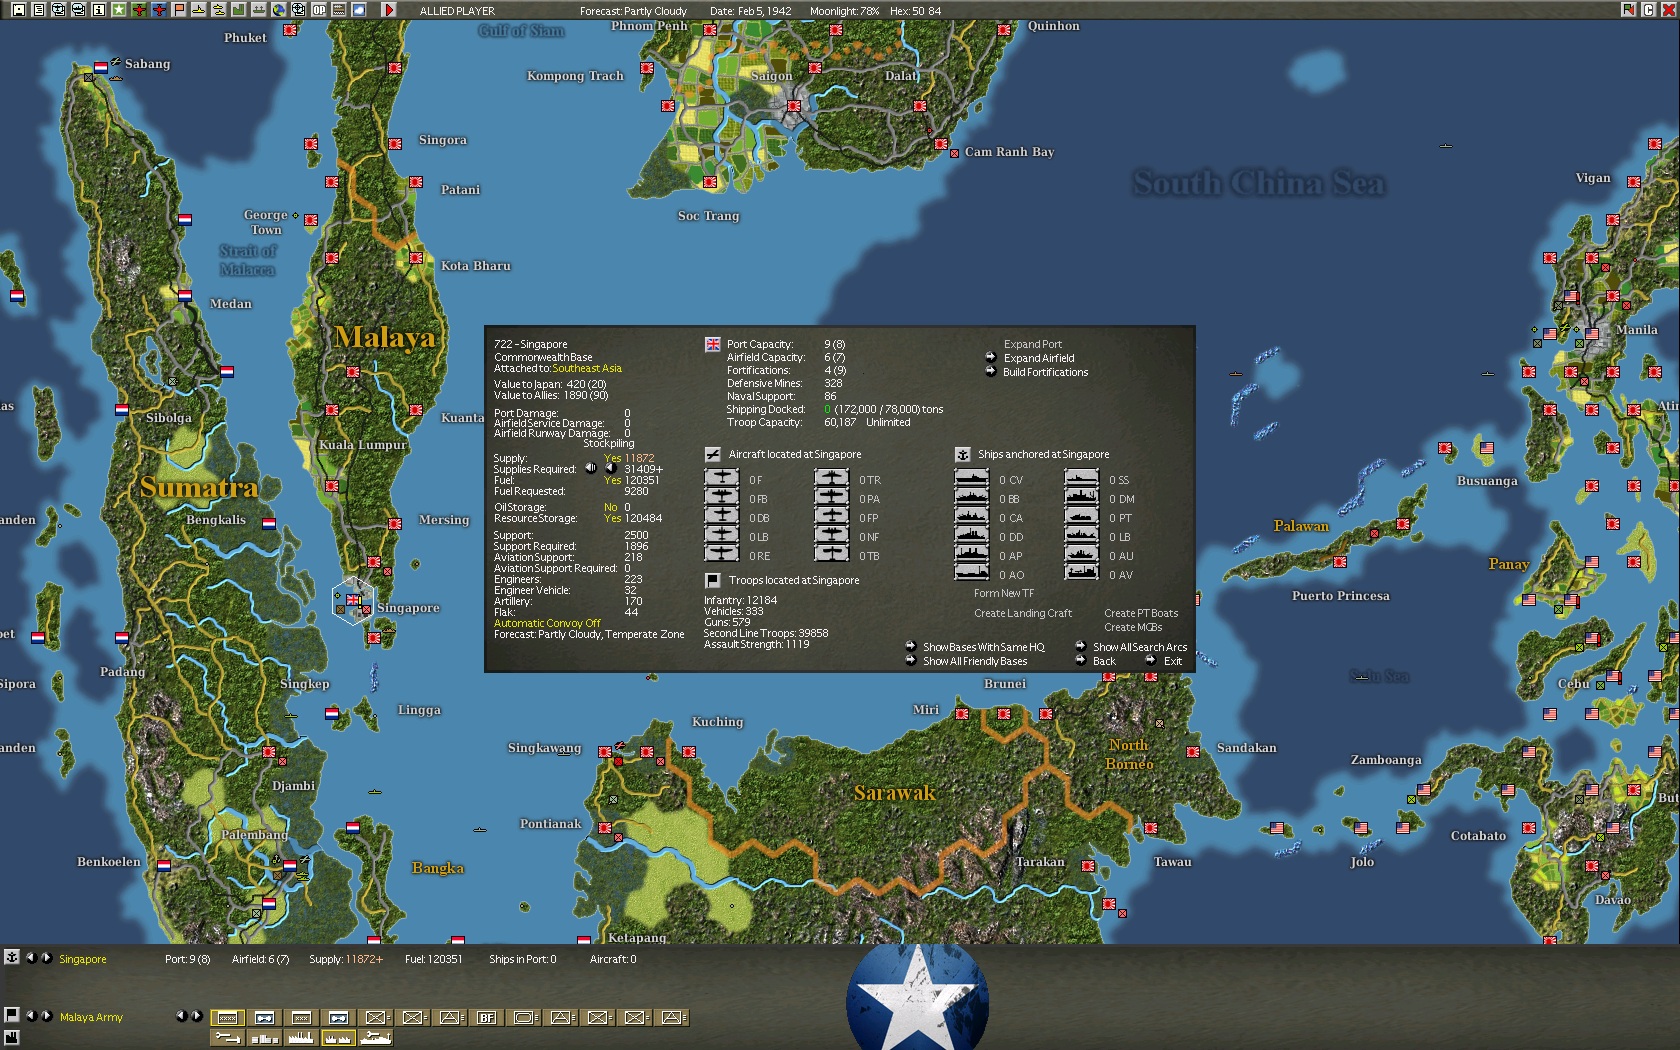1680x1050 pixels.
Task: Click Form New TF
Action: 1004,593
